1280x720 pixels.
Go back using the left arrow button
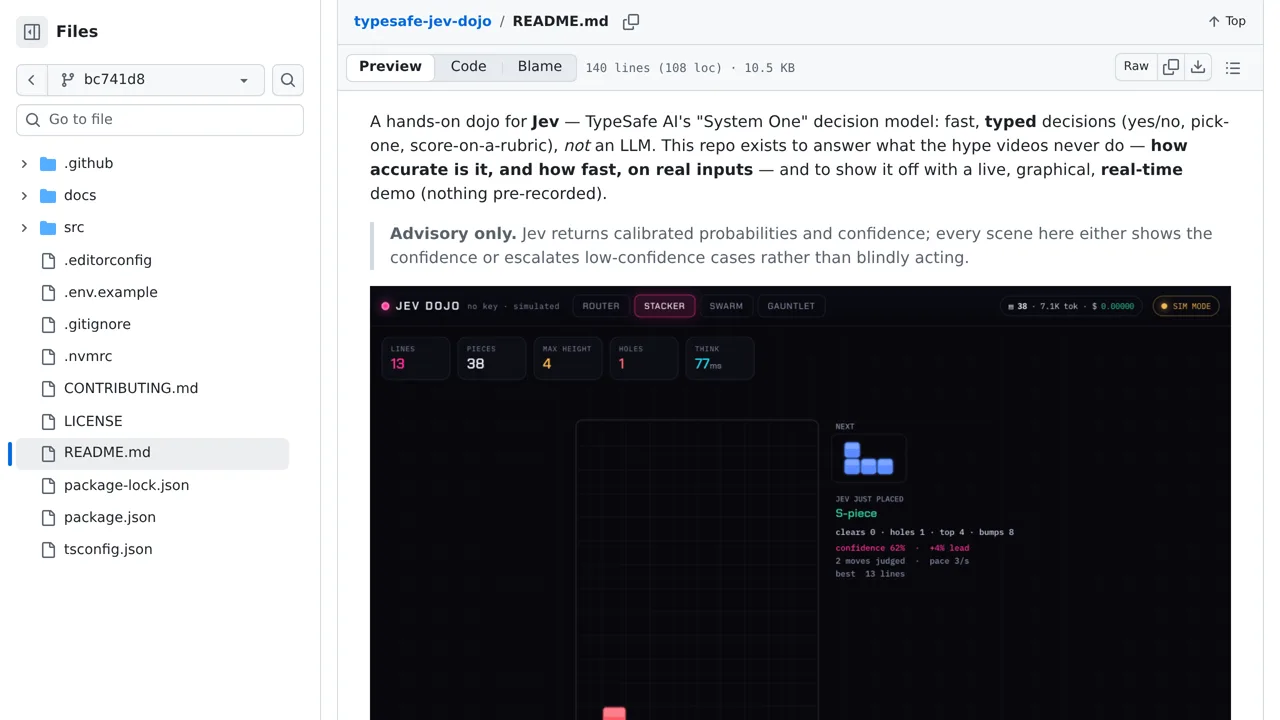(31, 80)
